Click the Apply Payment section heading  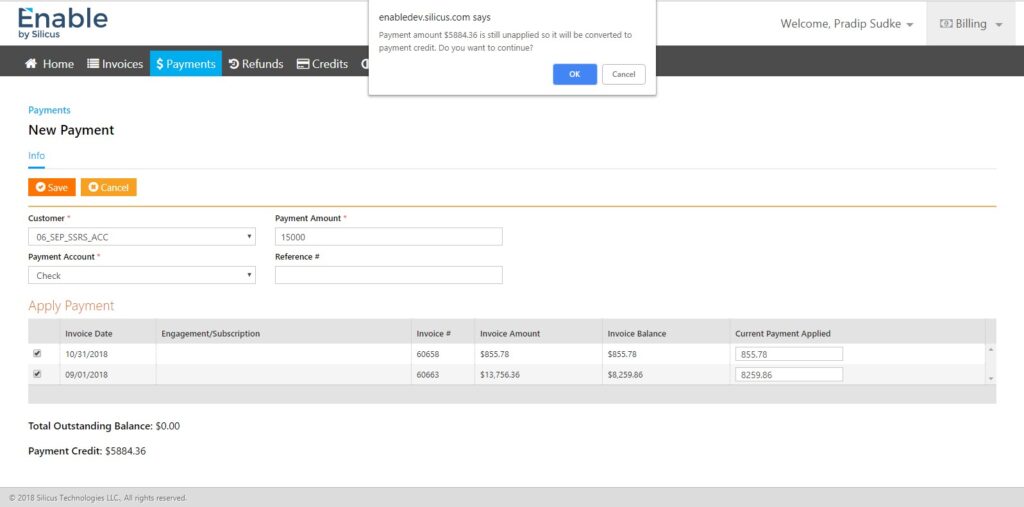(x=71, y=306)
